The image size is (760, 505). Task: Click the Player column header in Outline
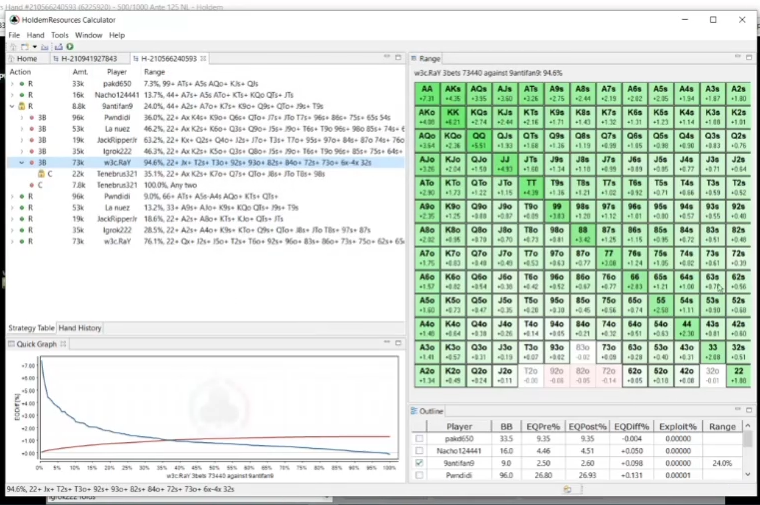pos(459,426)
